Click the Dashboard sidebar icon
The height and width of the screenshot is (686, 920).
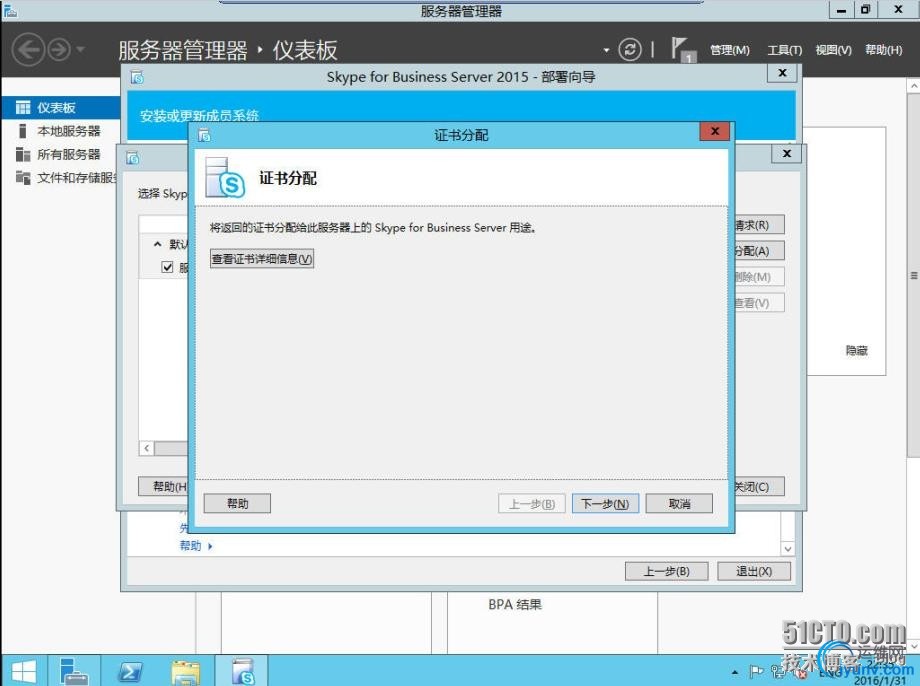[x=23, y=107]
